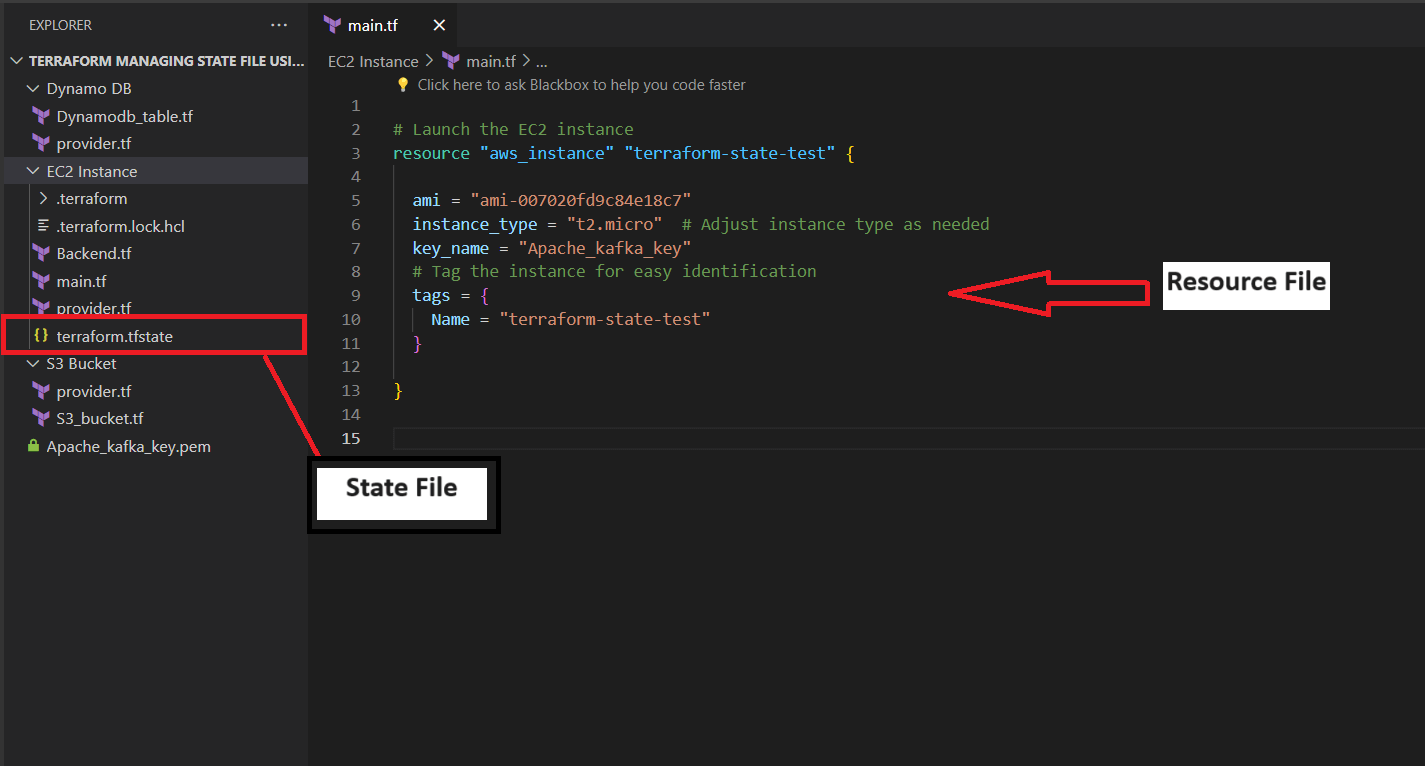Click the .terraform.lock.hcl file icon
Viewport: 1425px width, 766px height.
coord(42,226)
